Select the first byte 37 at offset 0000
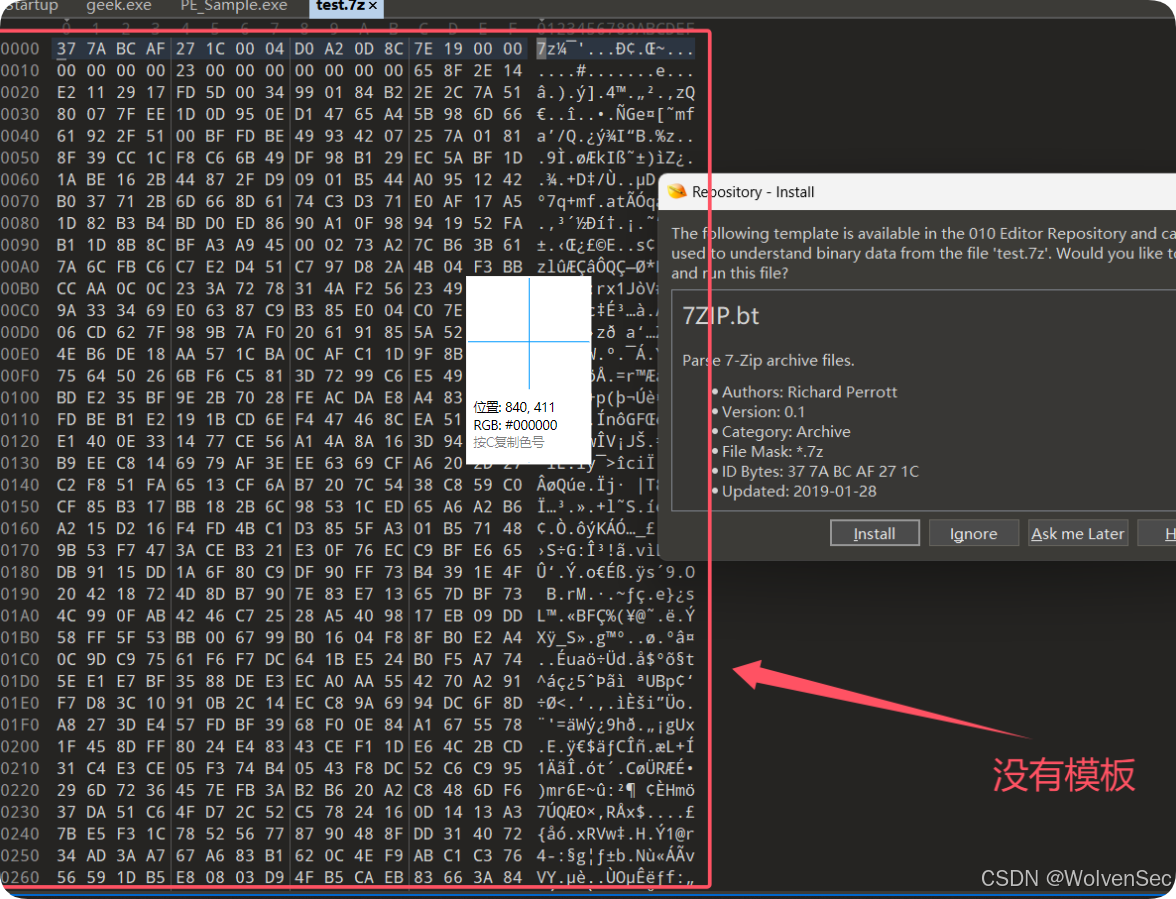 click(66, 49)
